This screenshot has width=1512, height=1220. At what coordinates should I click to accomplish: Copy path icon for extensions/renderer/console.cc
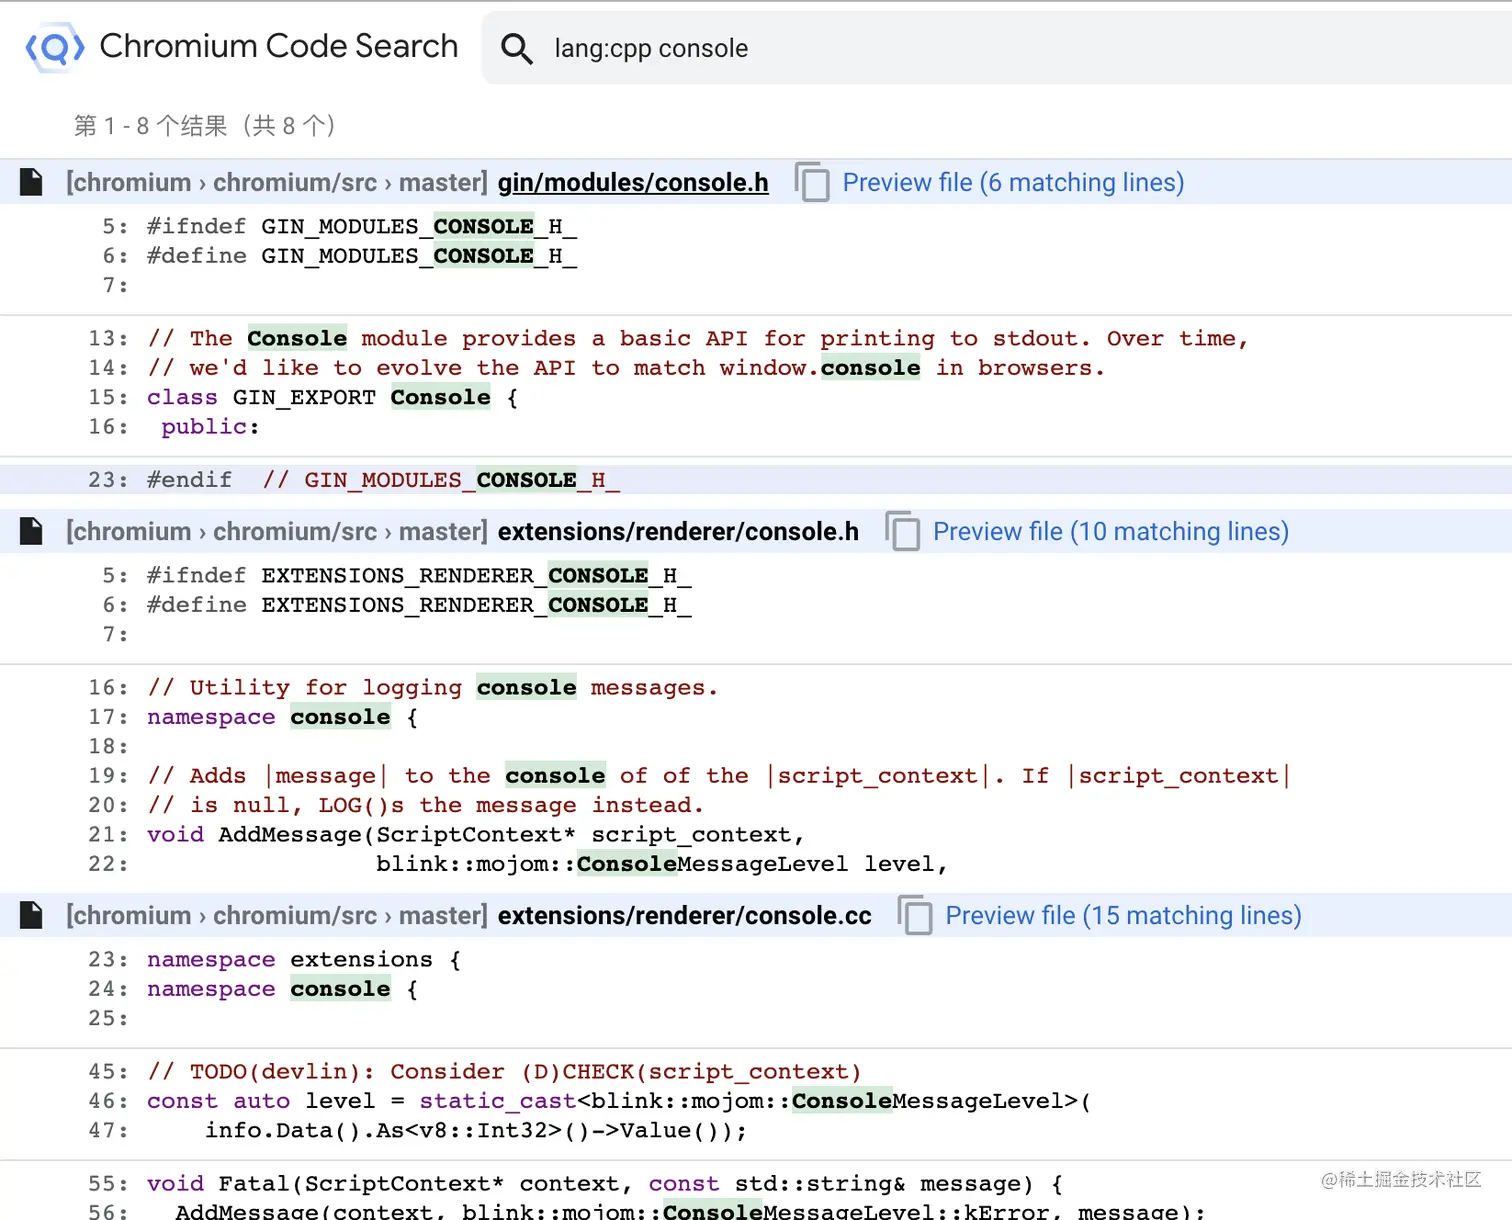(x=915, y=915)
